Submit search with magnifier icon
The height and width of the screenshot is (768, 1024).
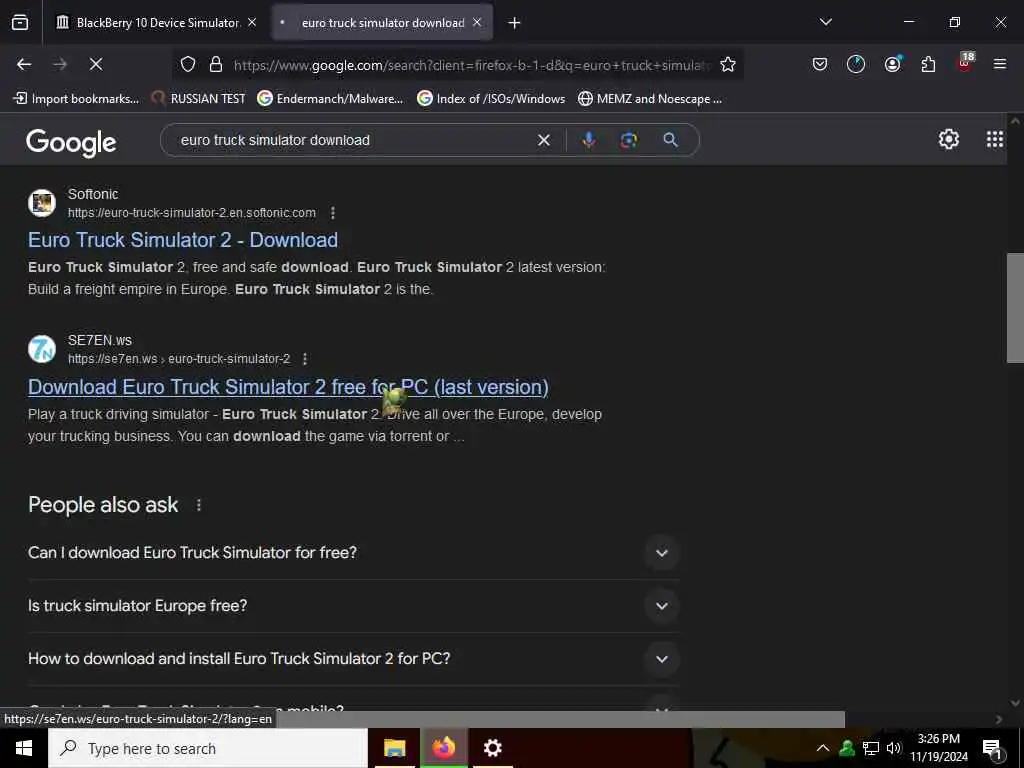pos(670,140)
